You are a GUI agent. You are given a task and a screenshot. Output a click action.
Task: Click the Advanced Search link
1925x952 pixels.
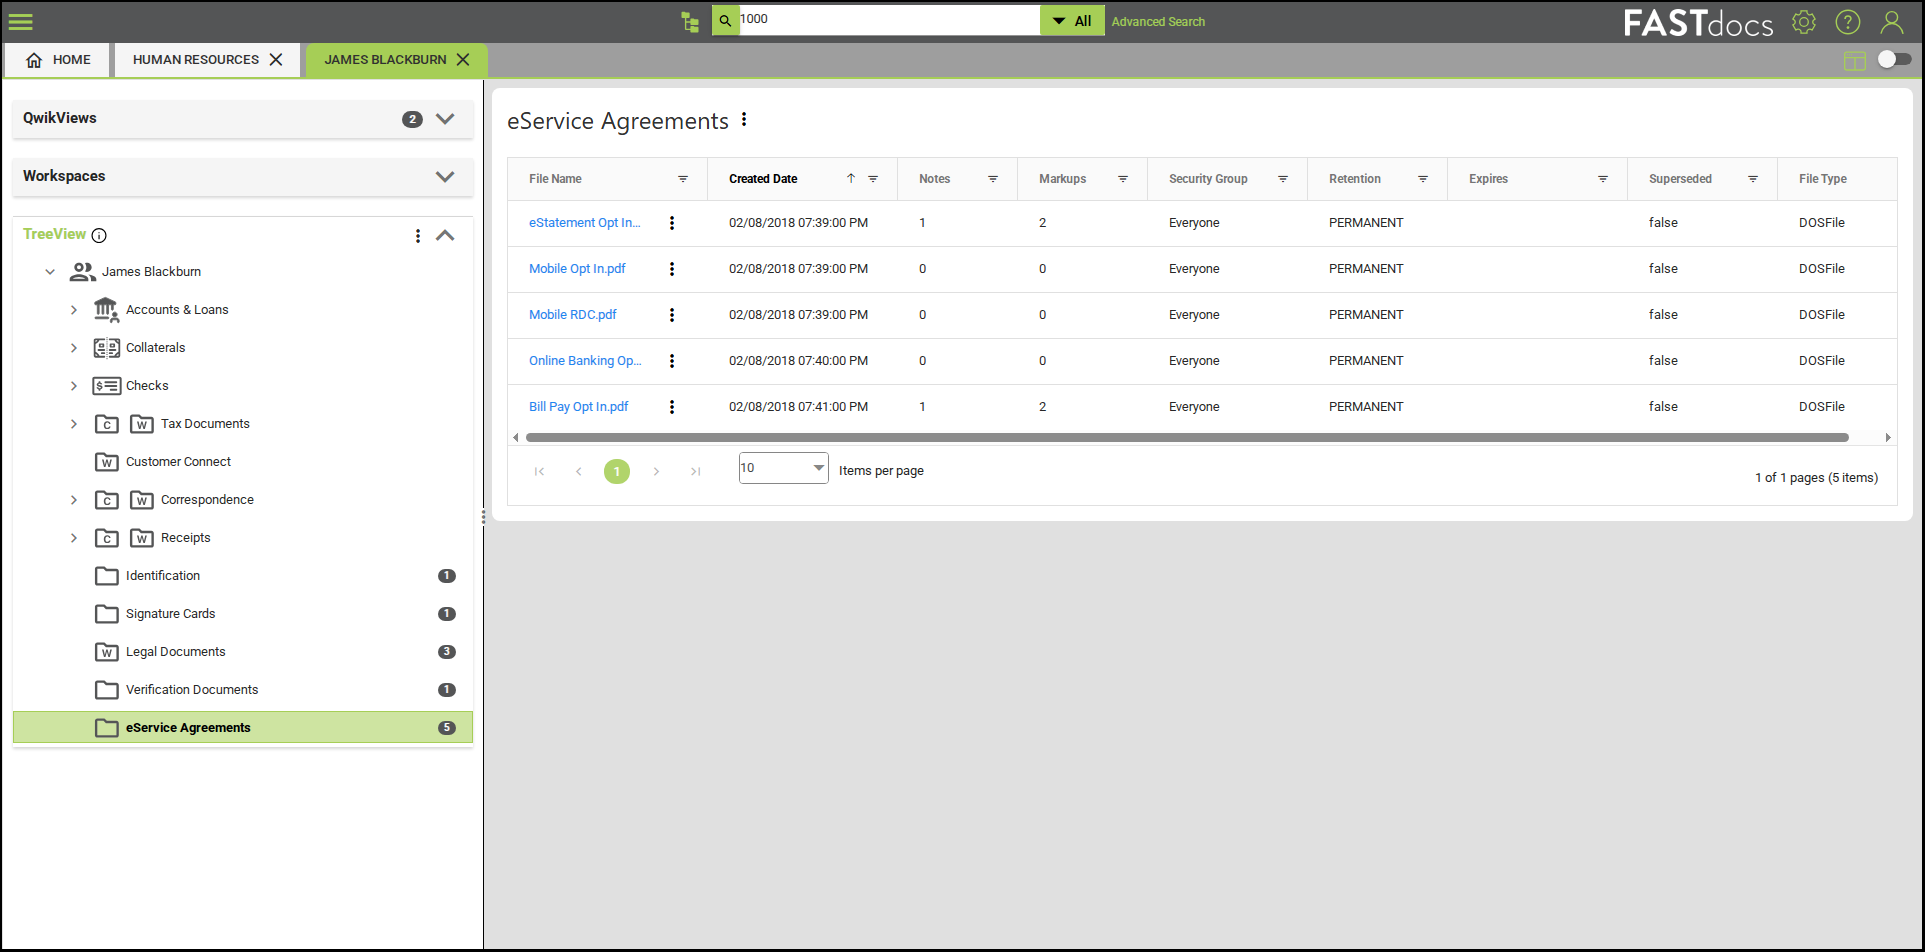click(x=1157, y=20)
